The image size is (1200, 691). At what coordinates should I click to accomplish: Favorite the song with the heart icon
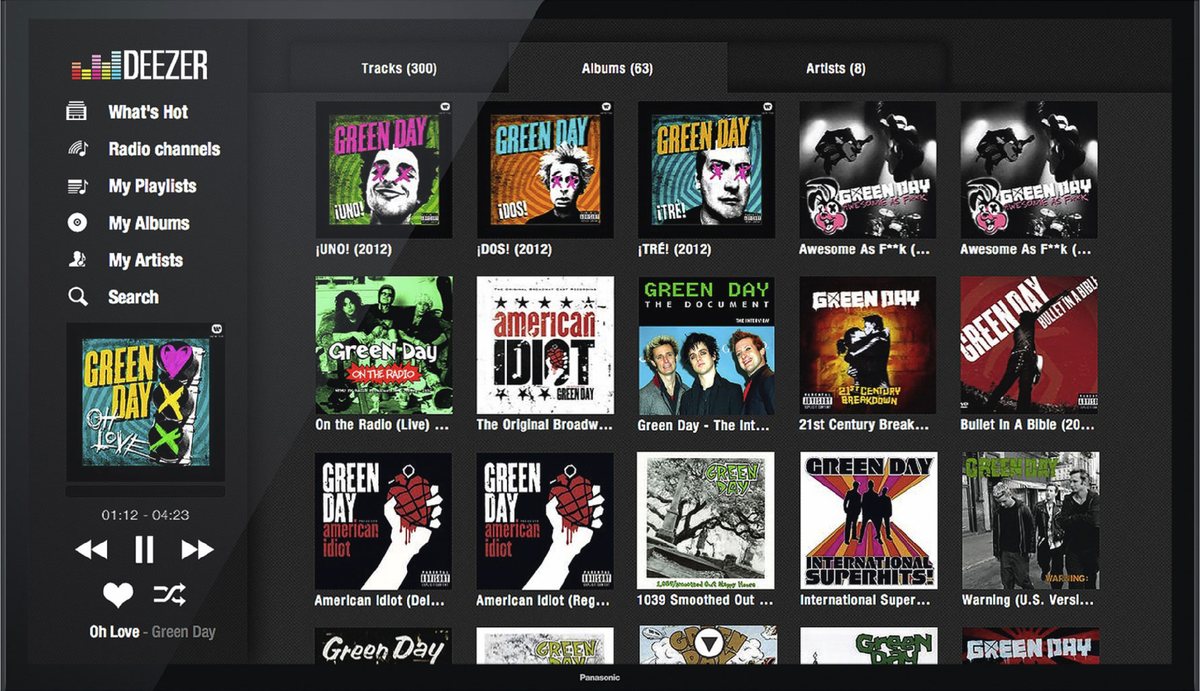pyautogui.click(x=118, y=595)
